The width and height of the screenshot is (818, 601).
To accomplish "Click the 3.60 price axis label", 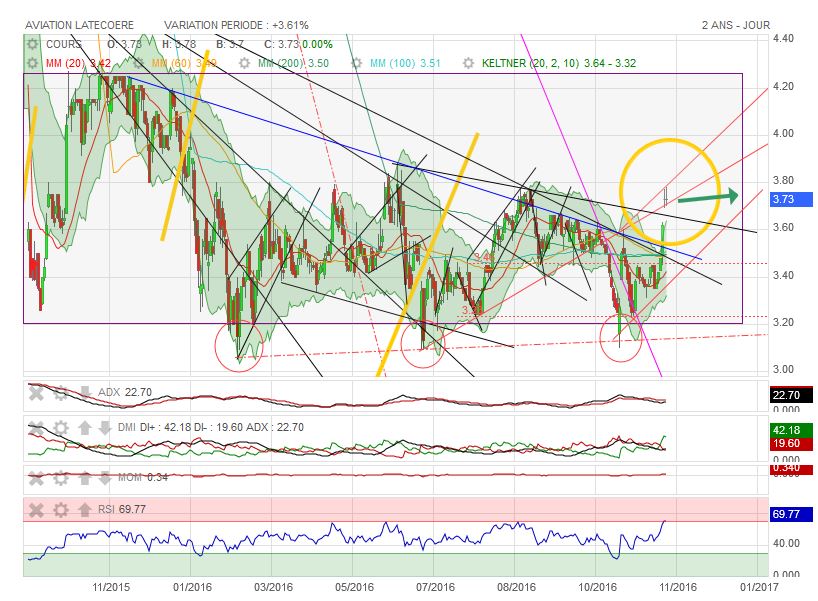I will pyautogui.click(x=784, y=227).
